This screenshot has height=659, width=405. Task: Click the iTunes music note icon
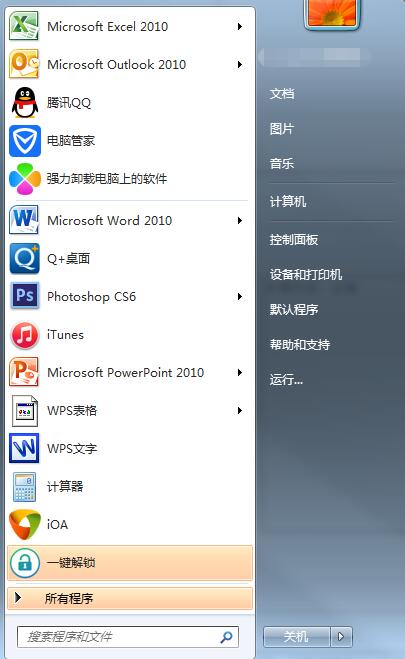[x=25, y=335]
